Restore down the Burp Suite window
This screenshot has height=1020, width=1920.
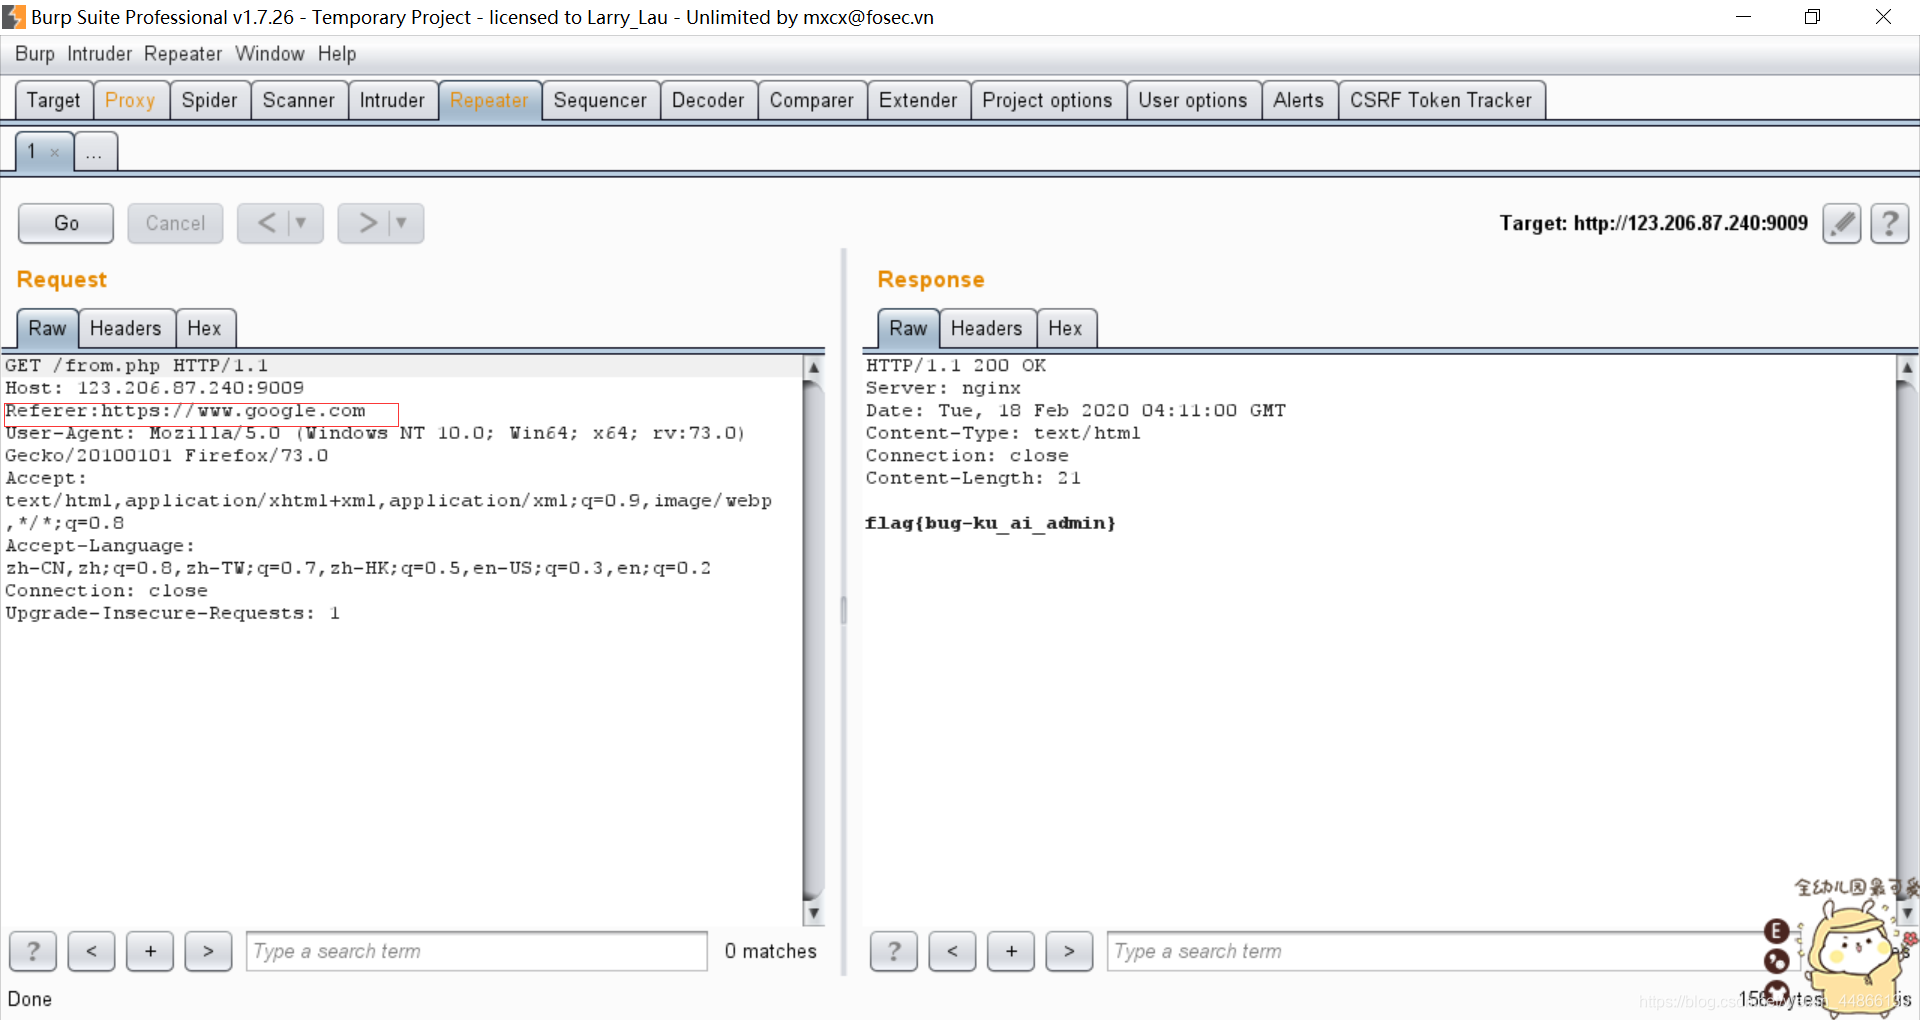click(x=1812, y=17)
